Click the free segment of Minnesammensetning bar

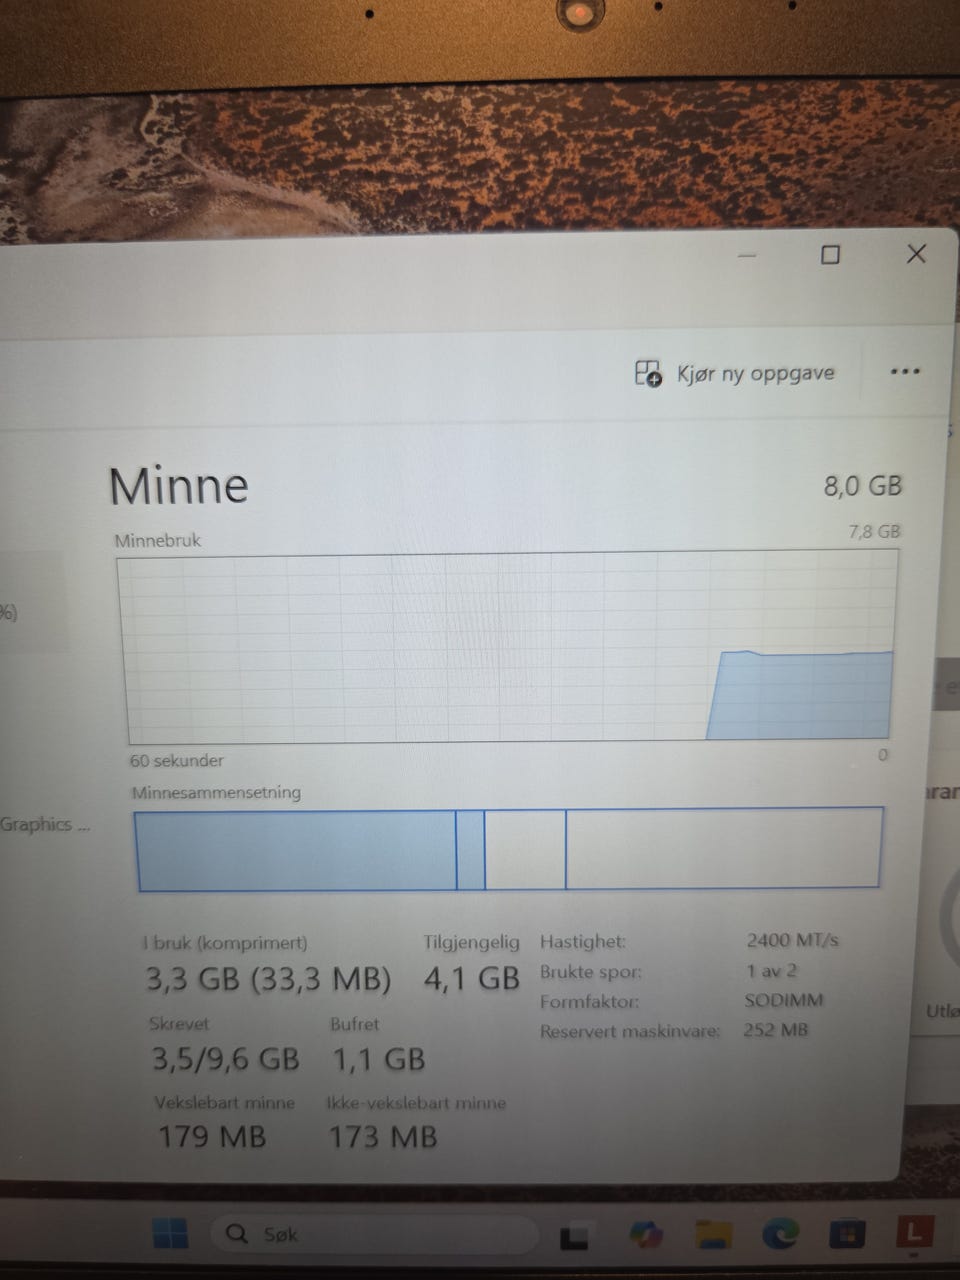pyautogui.click(x=724, y=848)
